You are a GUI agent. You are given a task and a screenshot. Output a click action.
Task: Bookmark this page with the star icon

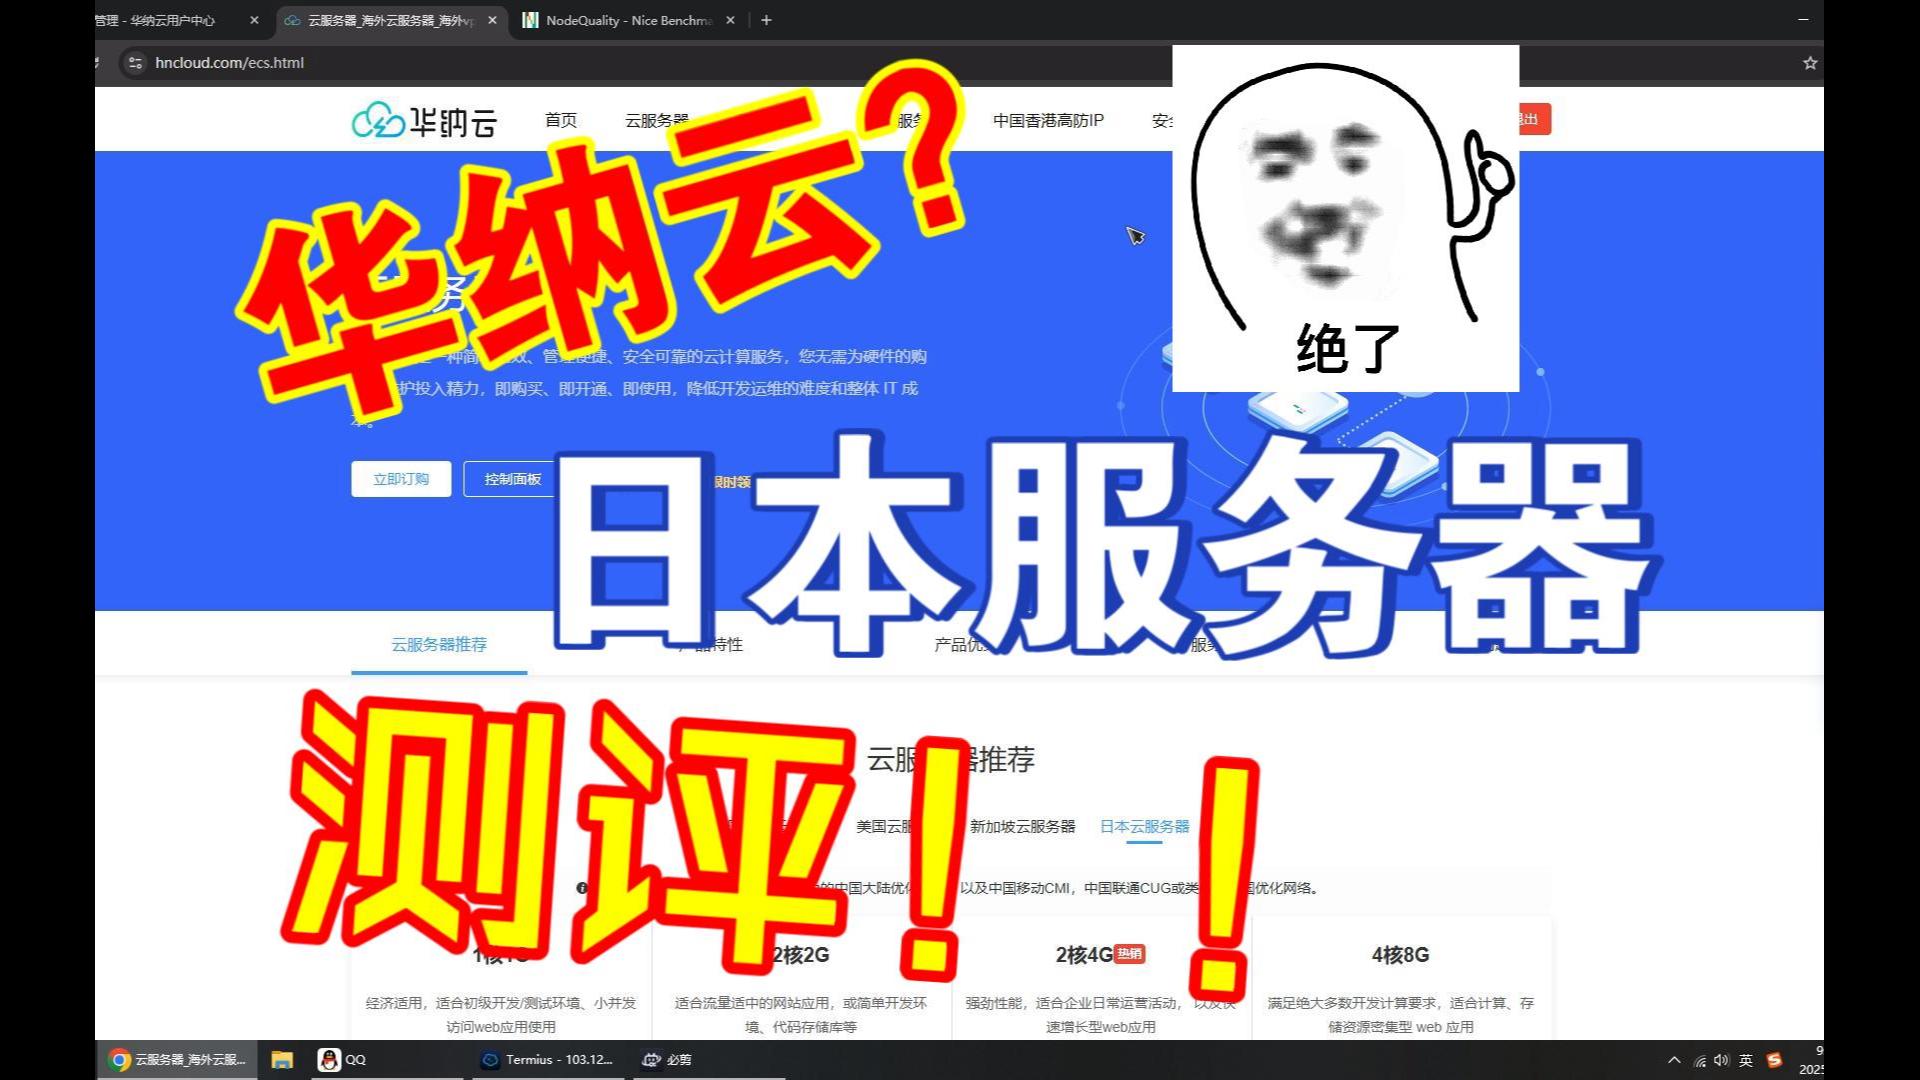pos(1809,63)
